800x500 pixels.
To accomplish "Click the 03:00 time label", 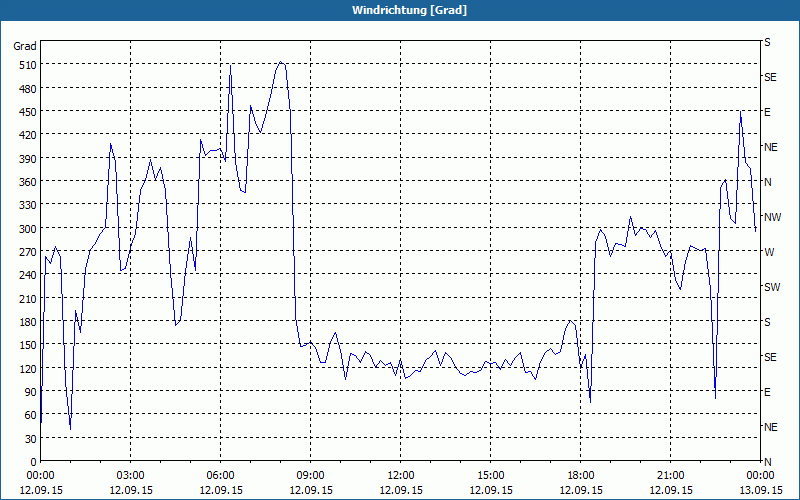I will 131,476.
